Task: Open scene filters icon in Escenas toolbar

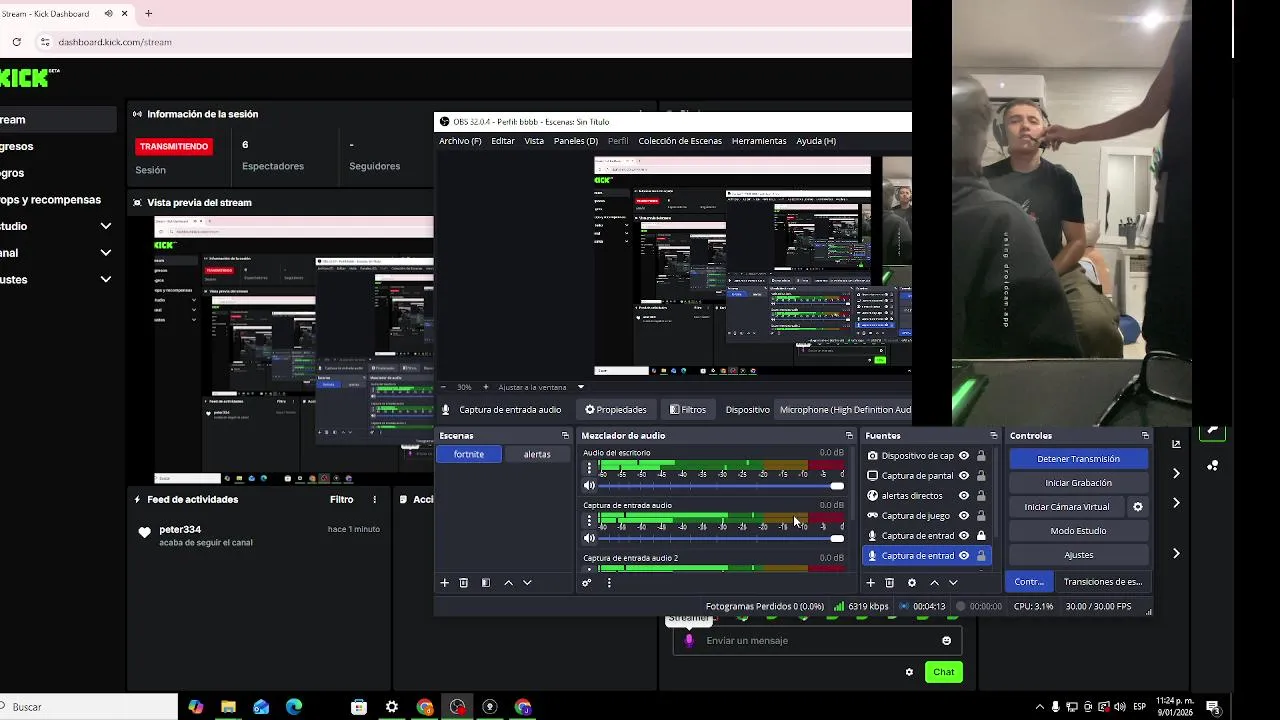Action: [x=486, y=583]
